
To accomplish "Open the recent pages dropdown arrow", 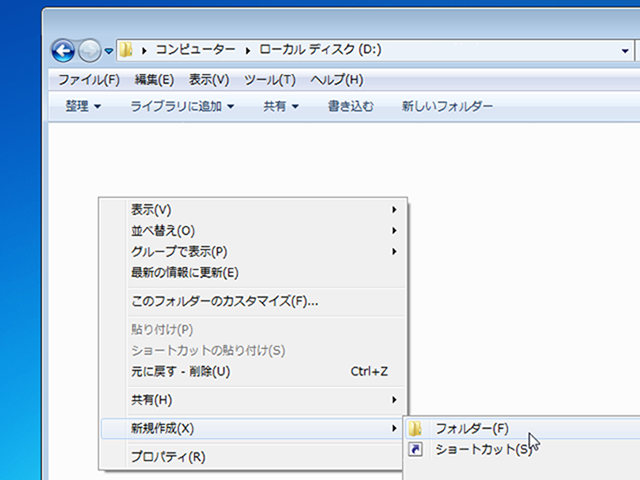I will click(x=109, y=51).
